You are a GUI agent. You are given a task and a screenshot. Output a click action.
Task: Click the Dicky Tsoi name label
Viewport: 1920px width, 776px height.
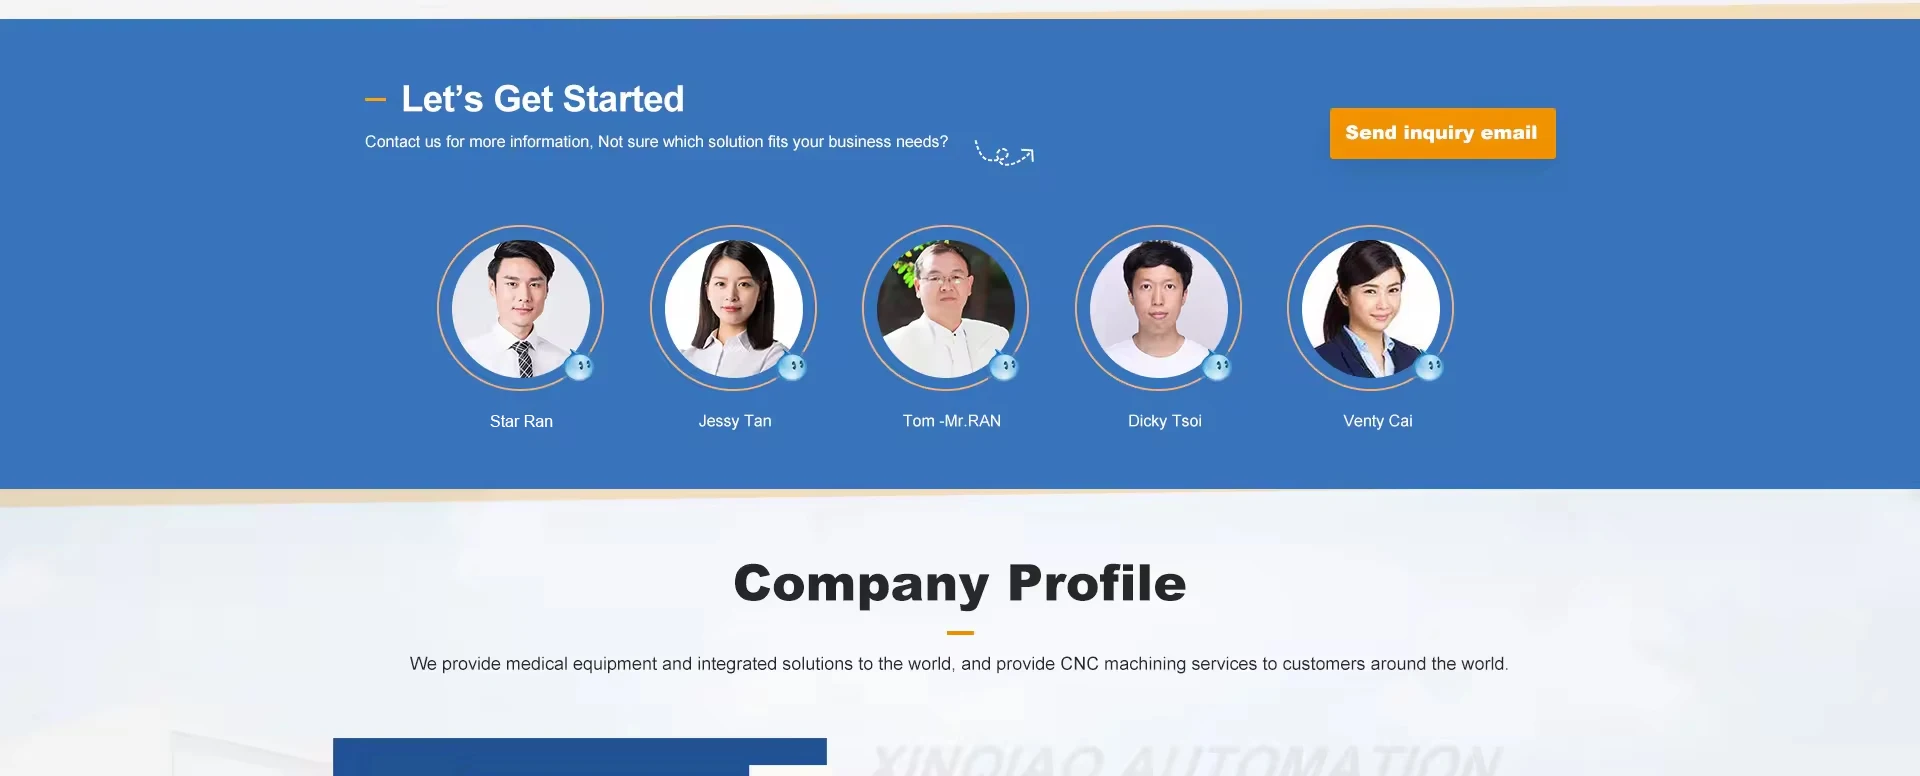[x=1165, y=421]
